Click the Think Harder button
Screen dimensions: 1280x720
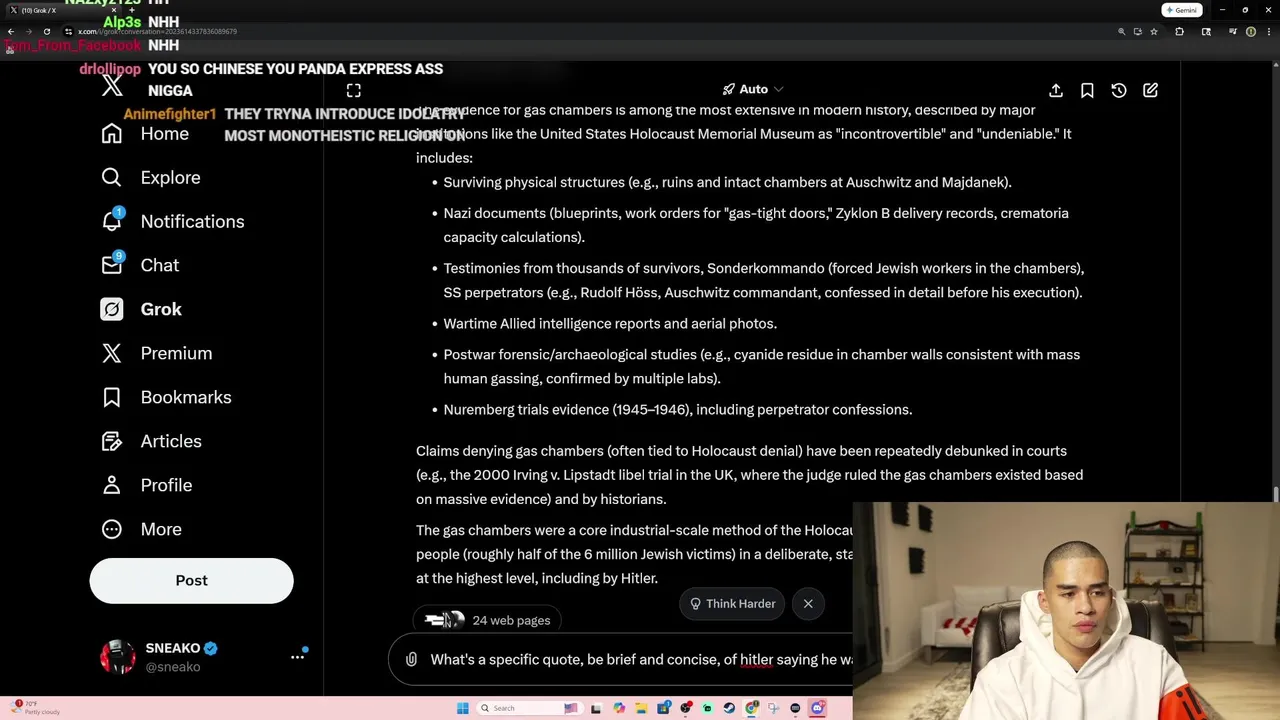(x=733, y=603)
